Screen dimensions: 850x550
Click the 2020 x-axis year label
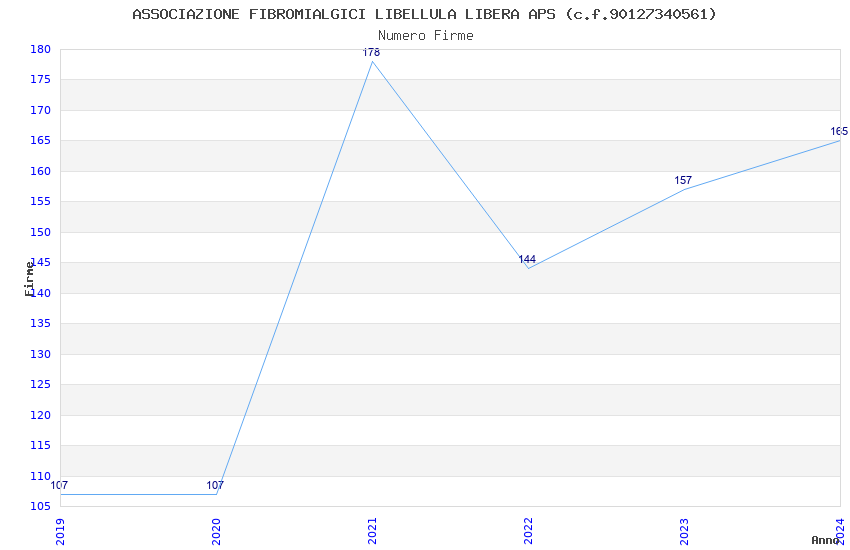pos(216,531)
